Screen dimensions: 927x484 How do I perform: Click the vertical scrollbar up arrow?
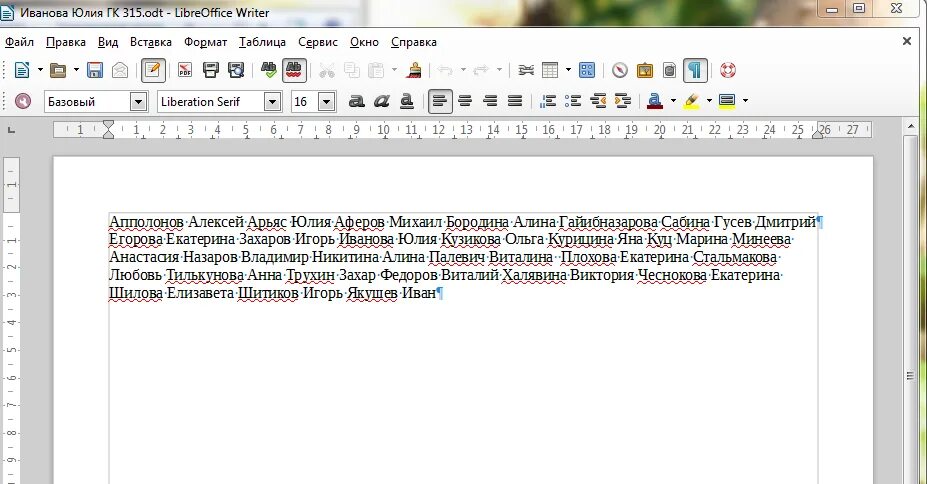910,126
